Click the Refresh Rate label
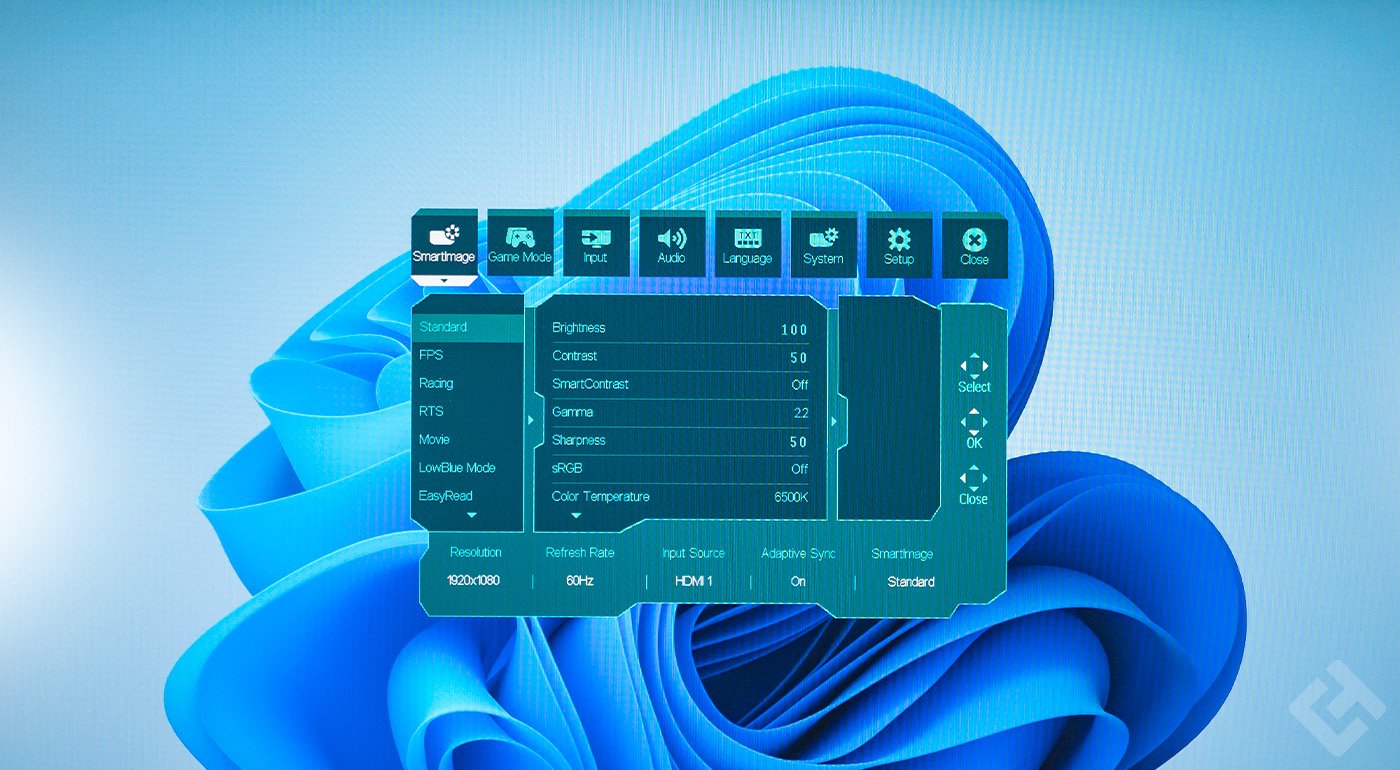The image size is (1400, 770). pyautogui.click(x=580, y=552)
